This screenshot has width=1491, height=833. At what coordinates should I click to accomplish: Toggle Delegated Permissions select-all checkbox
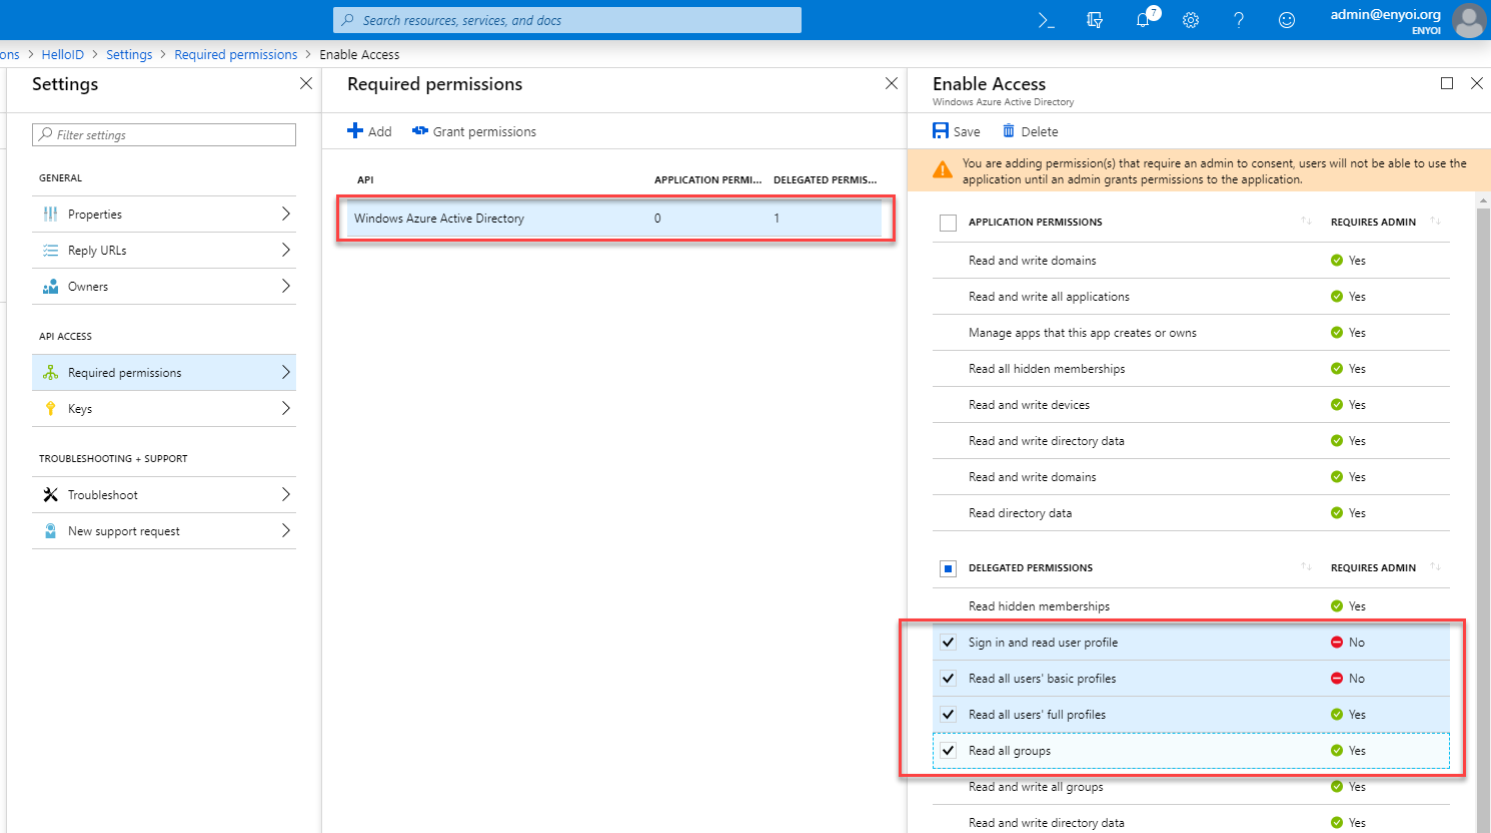tap(948, 569)
